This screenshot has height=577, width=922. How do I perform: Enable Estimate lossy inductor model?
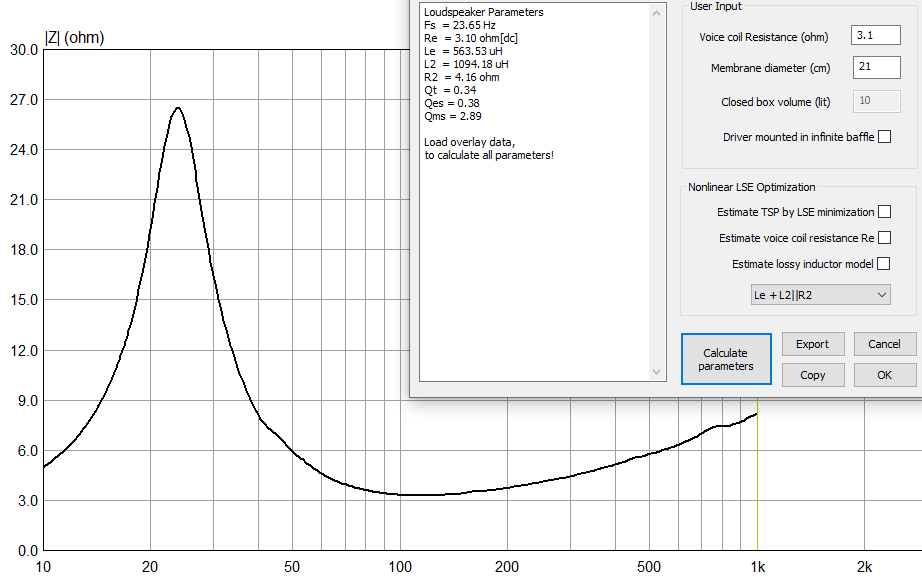(884, 264)
